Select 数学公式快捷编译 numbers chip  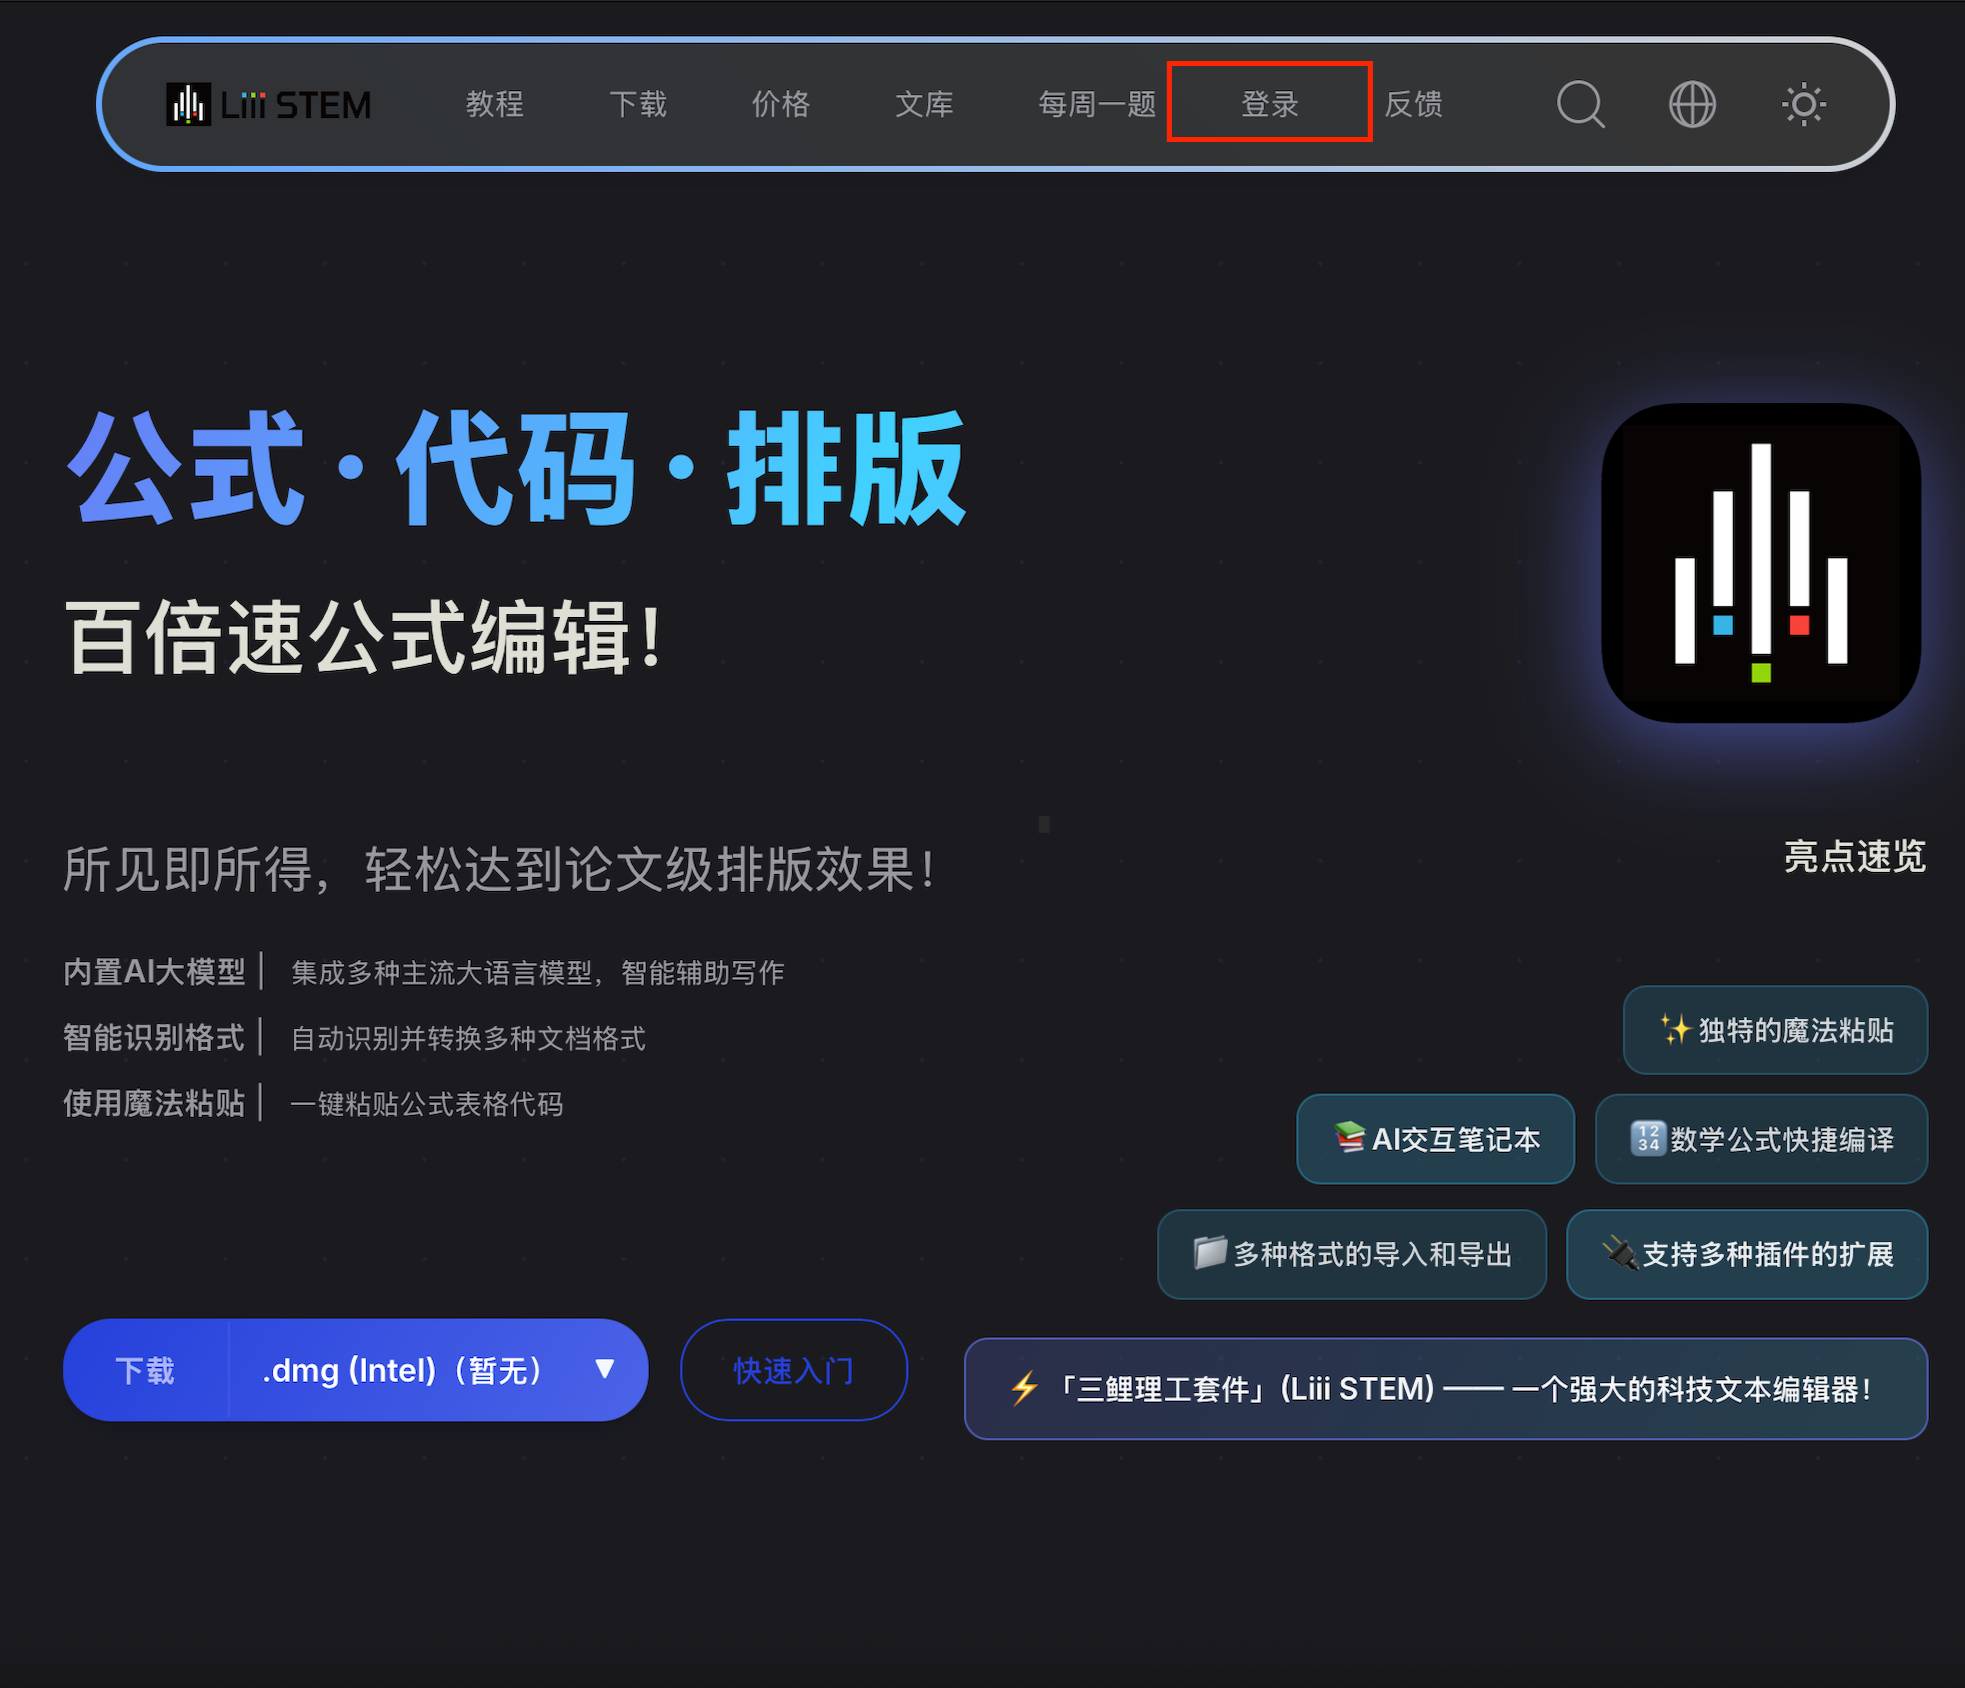(1761, 1139)
